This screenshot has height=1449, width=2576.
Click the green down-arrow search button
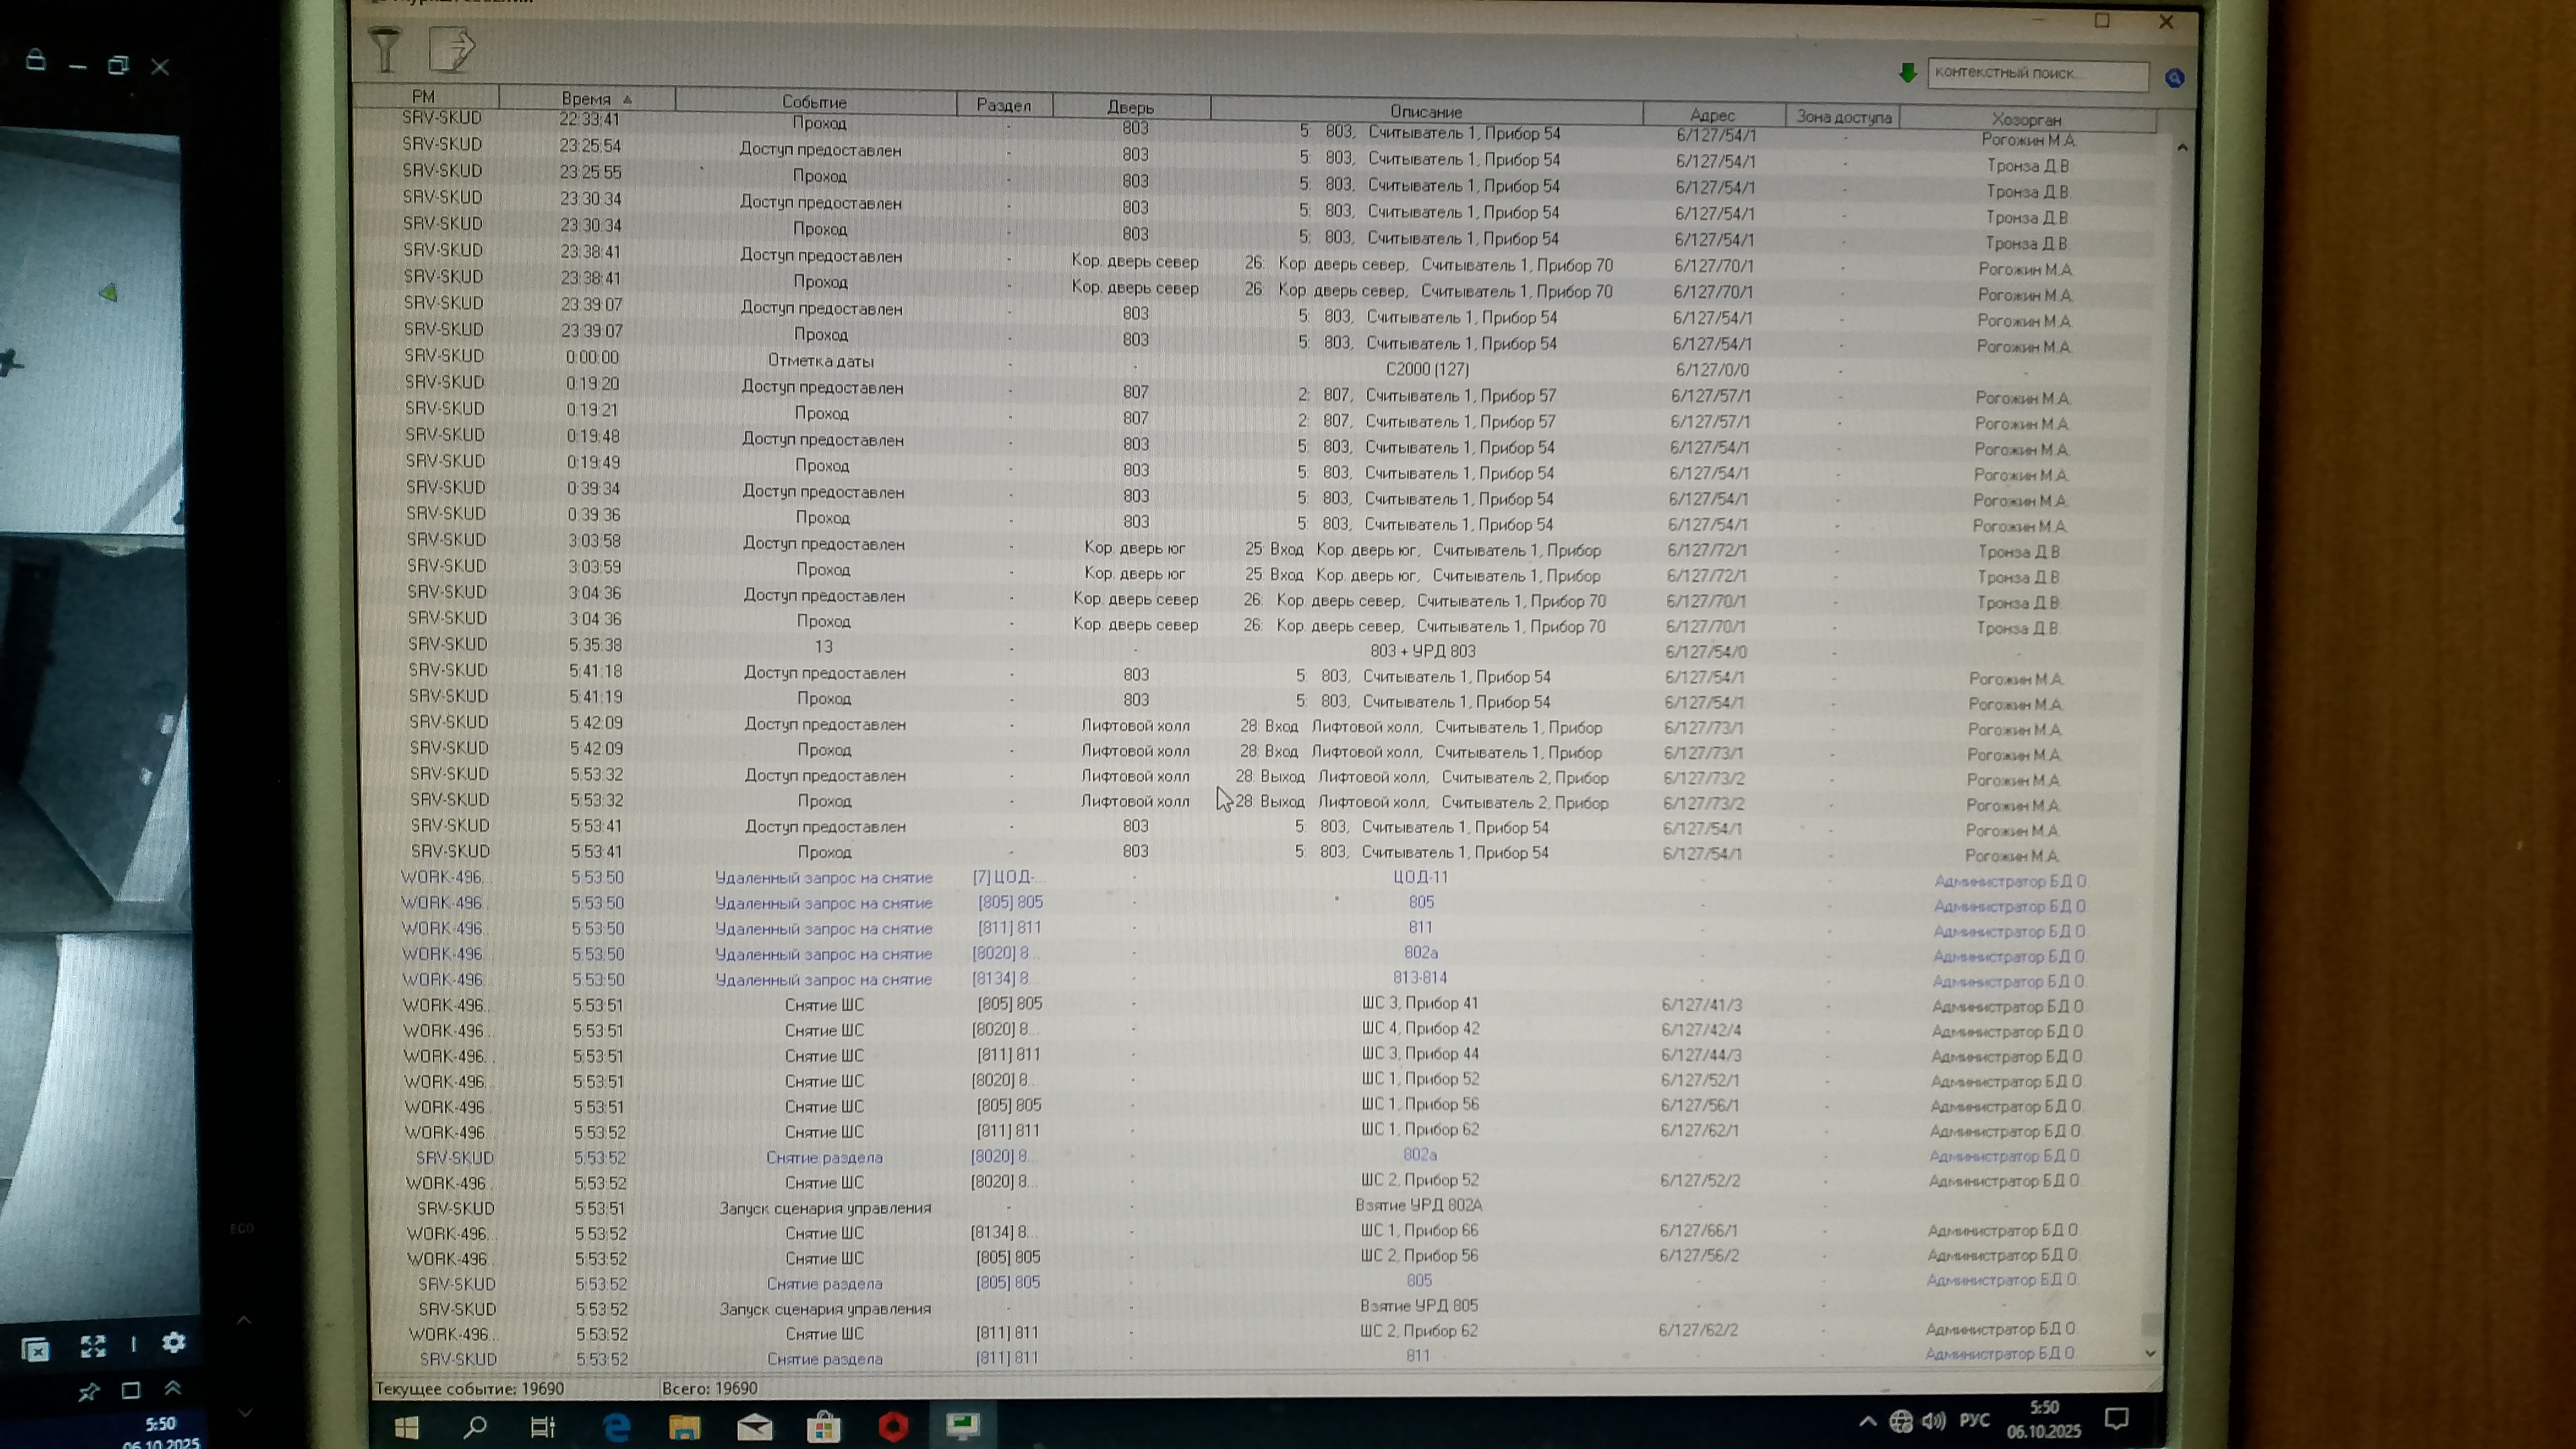(x=1907, y=73)
